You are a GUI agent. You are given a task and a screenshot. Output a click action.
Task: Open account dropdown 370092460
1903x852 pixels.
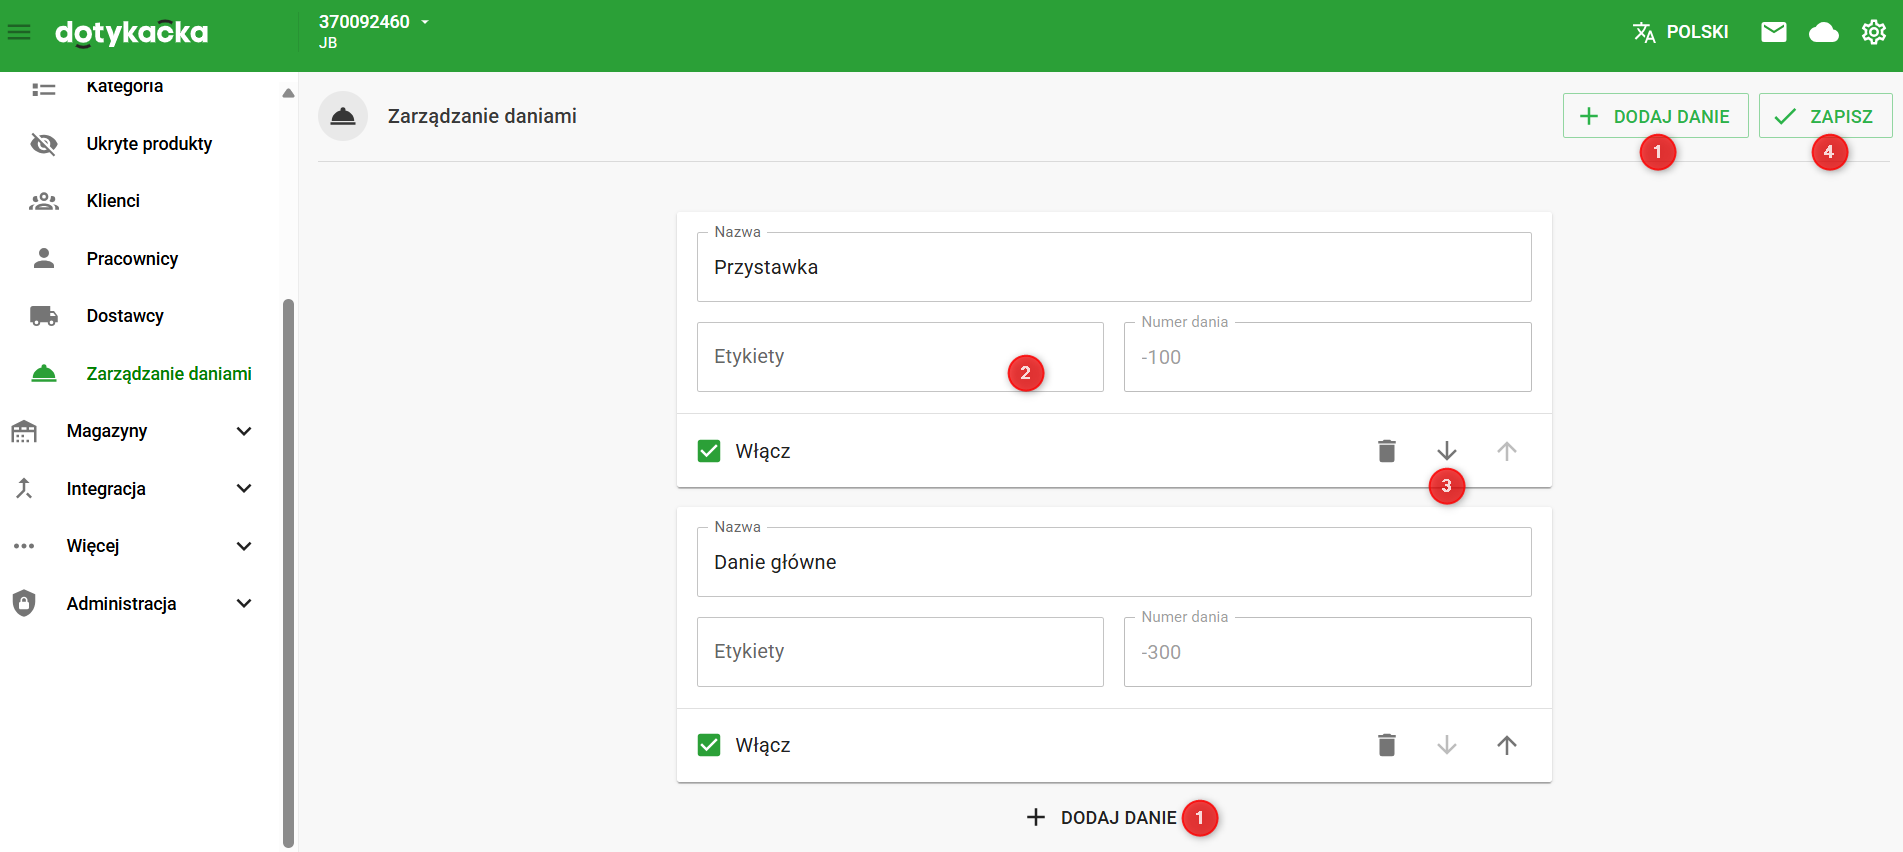[373, 22]
